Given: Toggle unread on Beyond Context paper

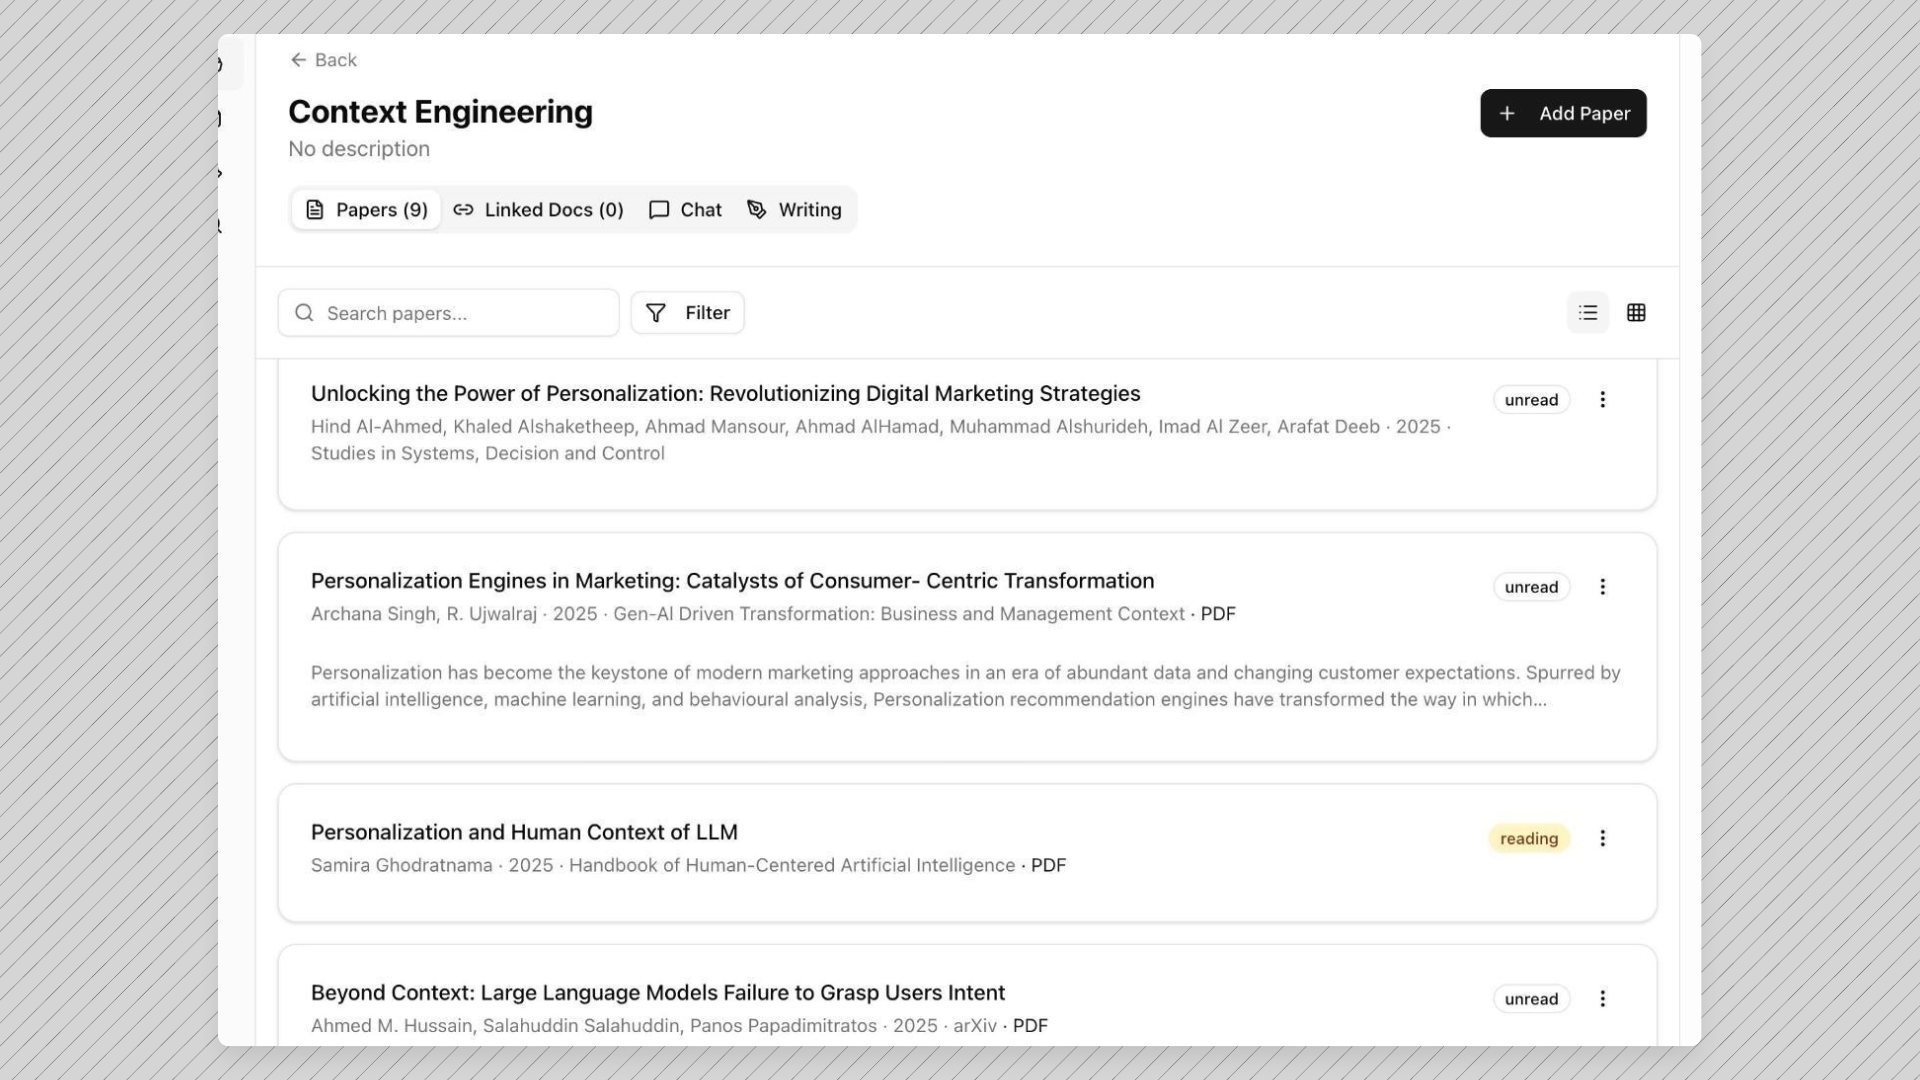Looking at the screenshot, I should coord(1531,999).
